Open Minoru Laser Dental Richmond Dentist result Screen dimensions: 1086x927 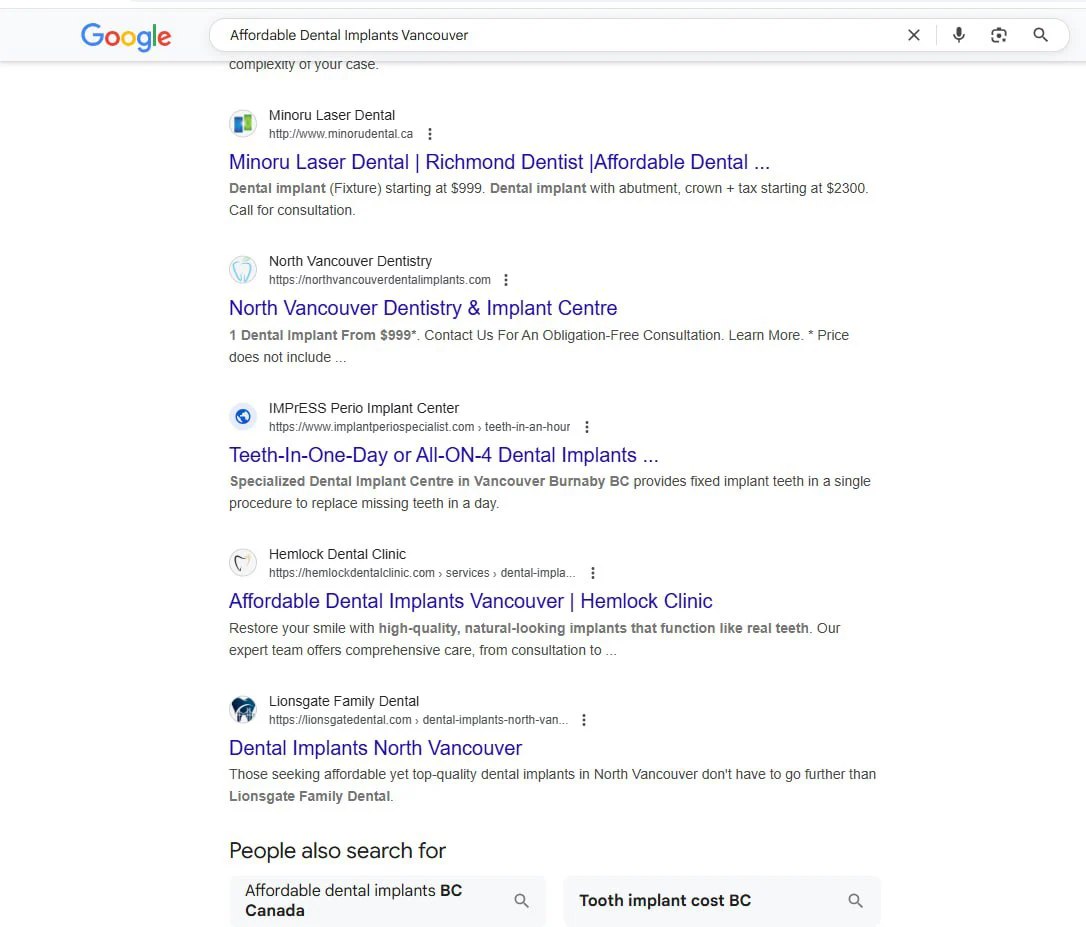tap(499, 162)
